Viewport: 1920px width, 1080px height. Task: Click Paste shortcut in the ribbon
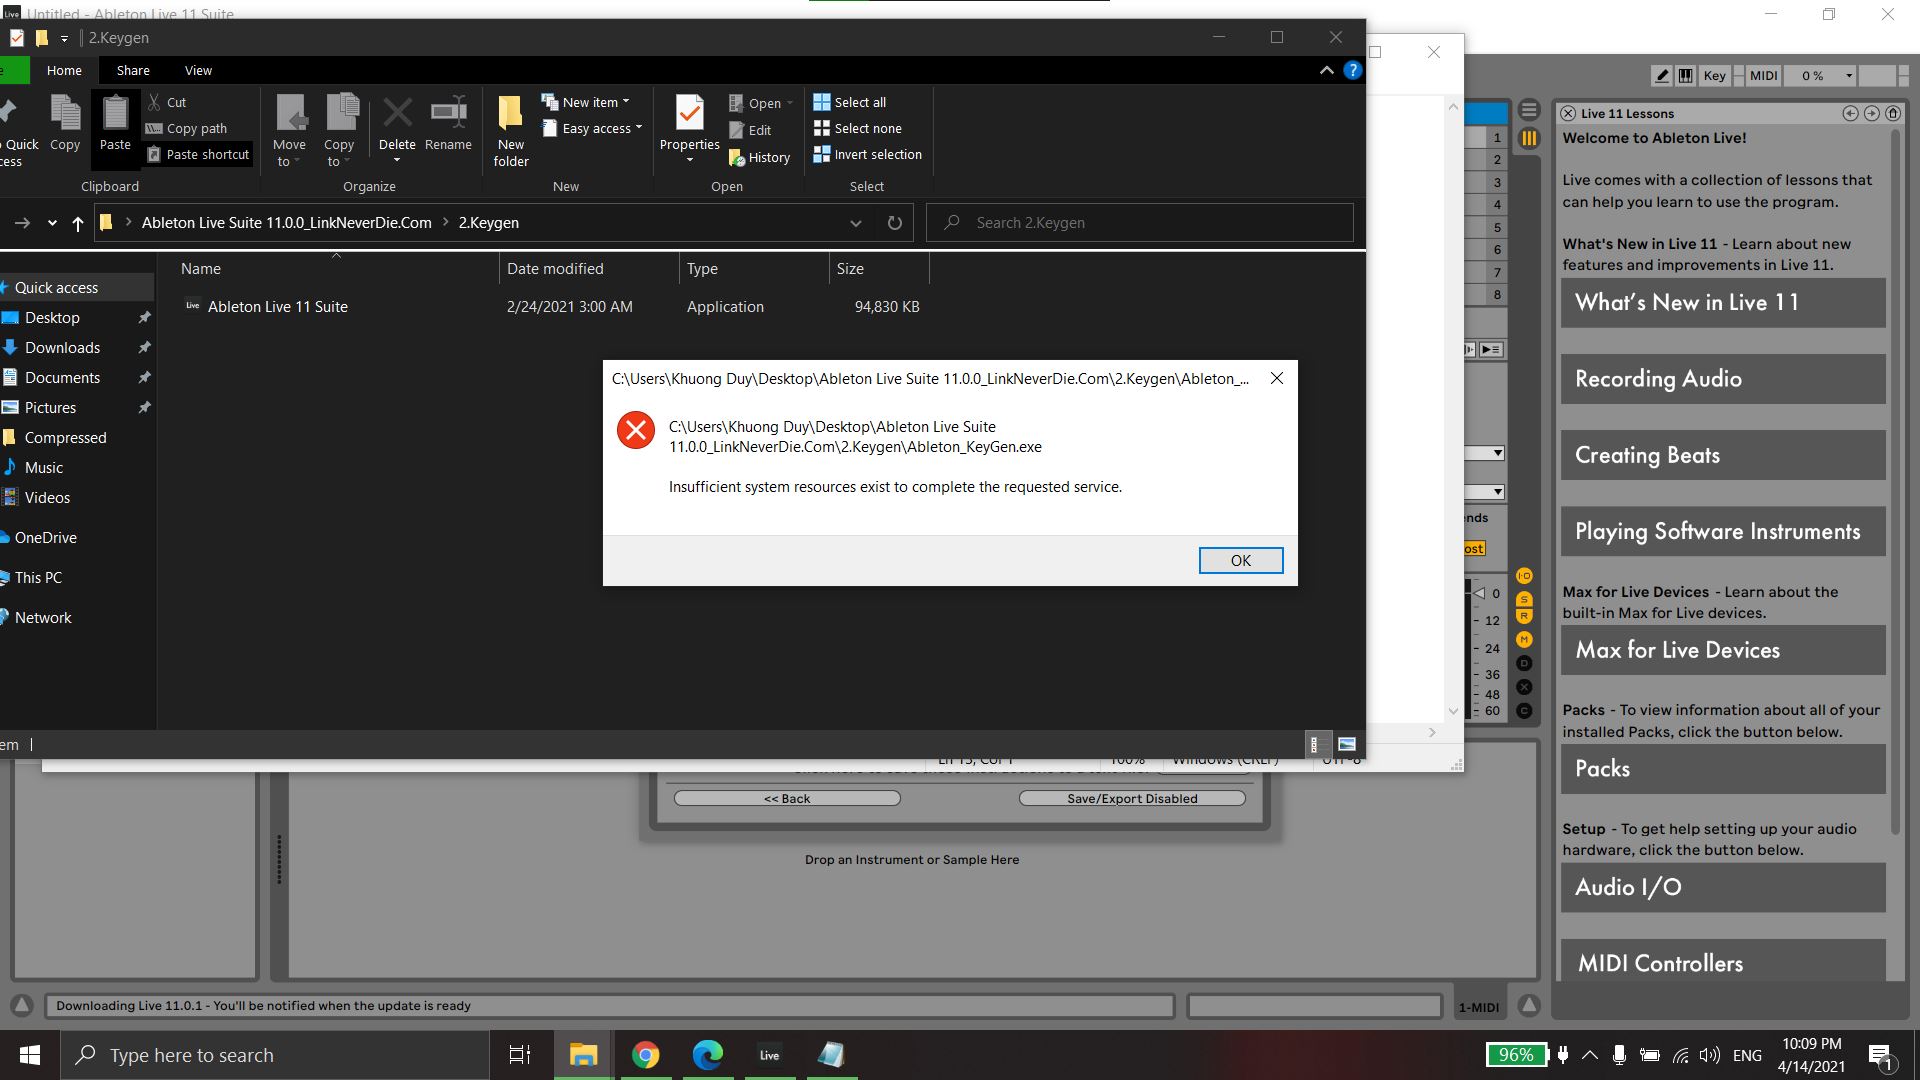pyautogui.click(x=198, y=154)
